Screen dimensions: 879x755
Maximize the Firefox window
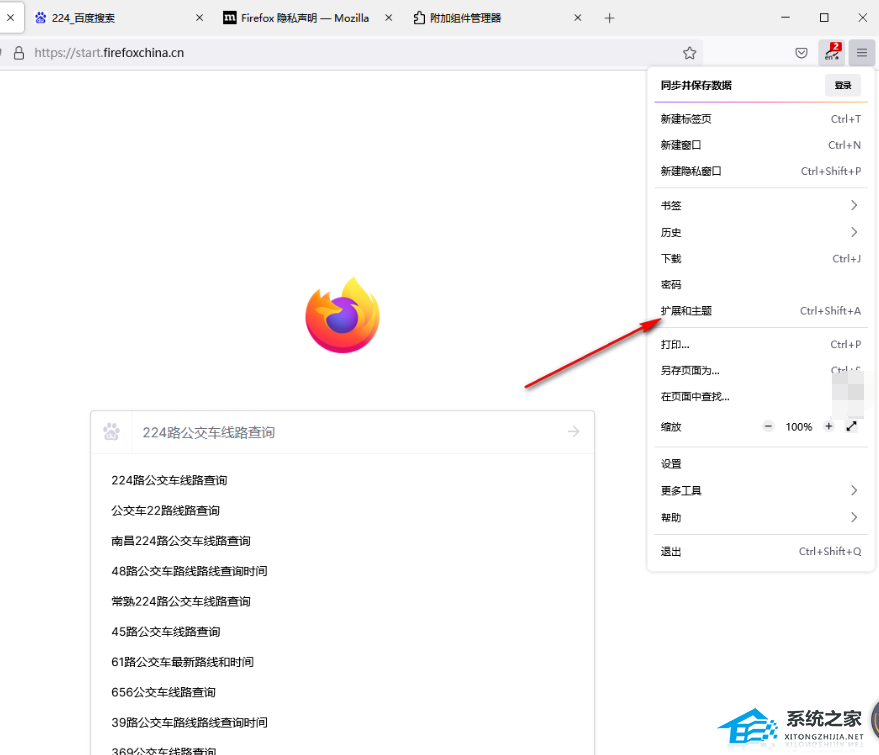pos(824,18)
